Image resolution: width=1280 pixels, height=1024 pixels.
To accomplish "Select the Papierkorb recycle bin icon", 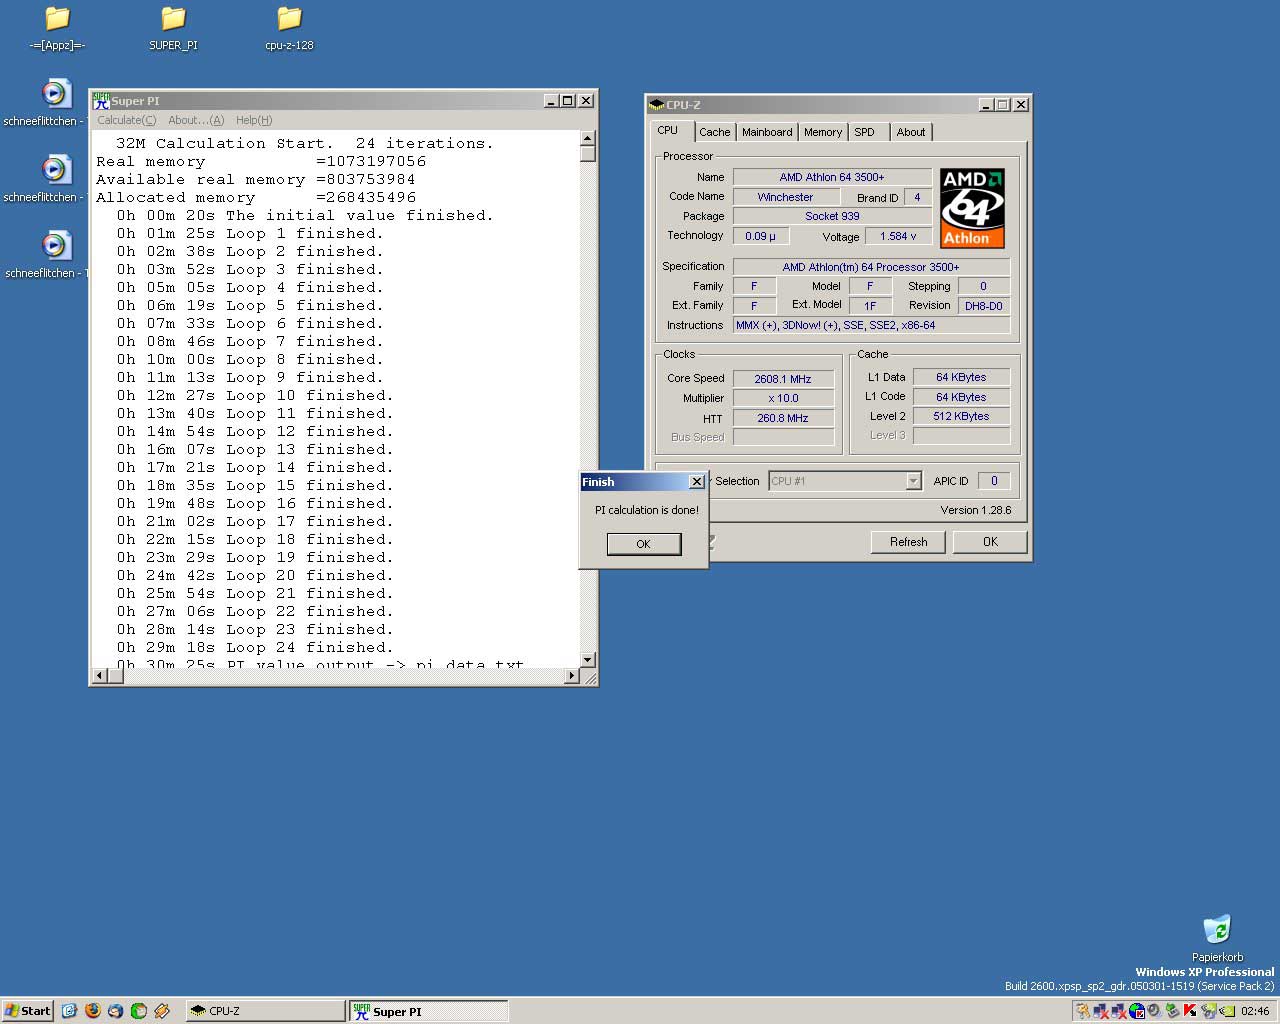I will pos(1217,938).
